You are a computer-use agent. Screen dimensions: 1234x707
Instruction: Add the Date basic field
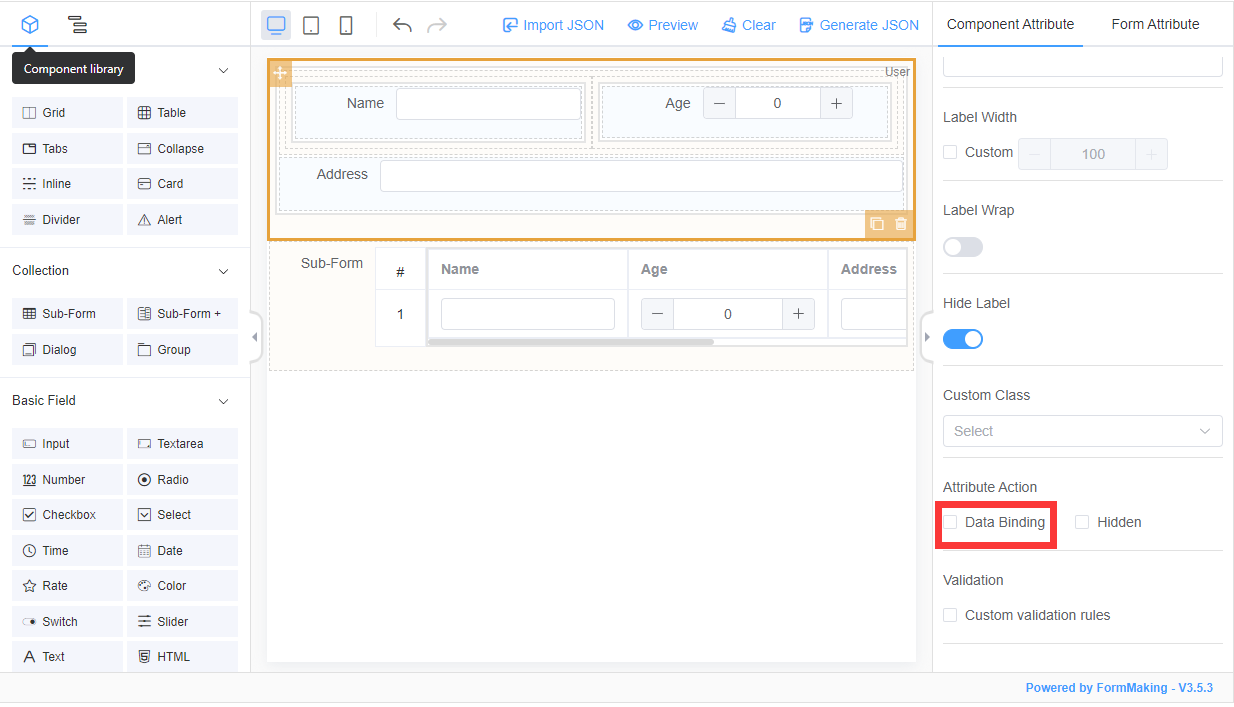(x=182, y=550)
